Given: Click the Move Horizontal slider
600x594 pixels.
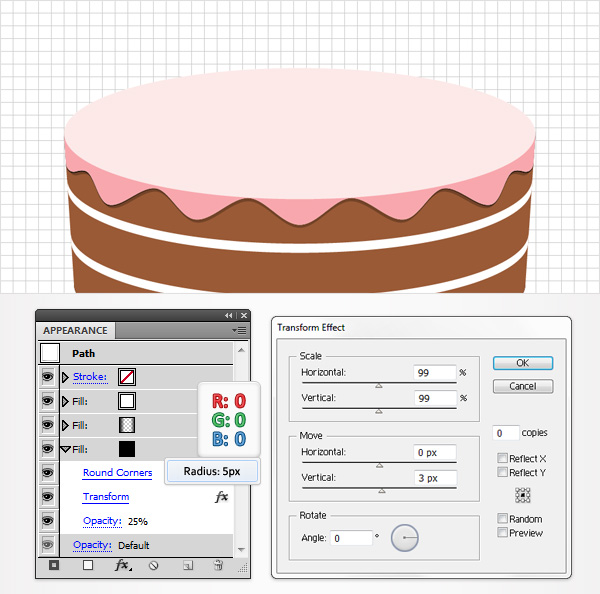Looking at the screenshot, I should [x=379, y=464].
